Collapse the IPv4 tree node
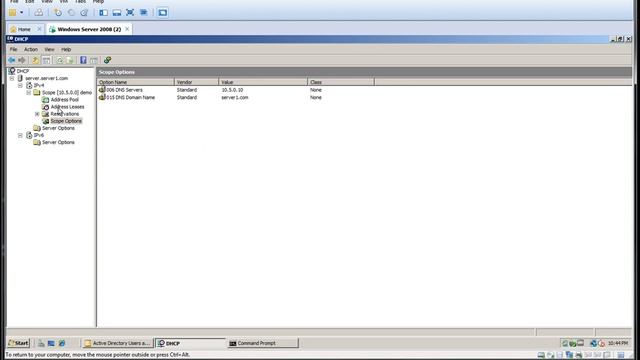Viewport: 640px width, 360px height. coord(20,86)
